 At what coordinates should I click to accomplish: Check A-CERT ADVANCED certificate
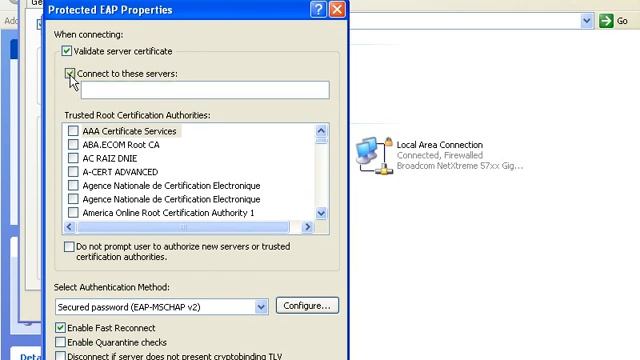click(73, 171)
